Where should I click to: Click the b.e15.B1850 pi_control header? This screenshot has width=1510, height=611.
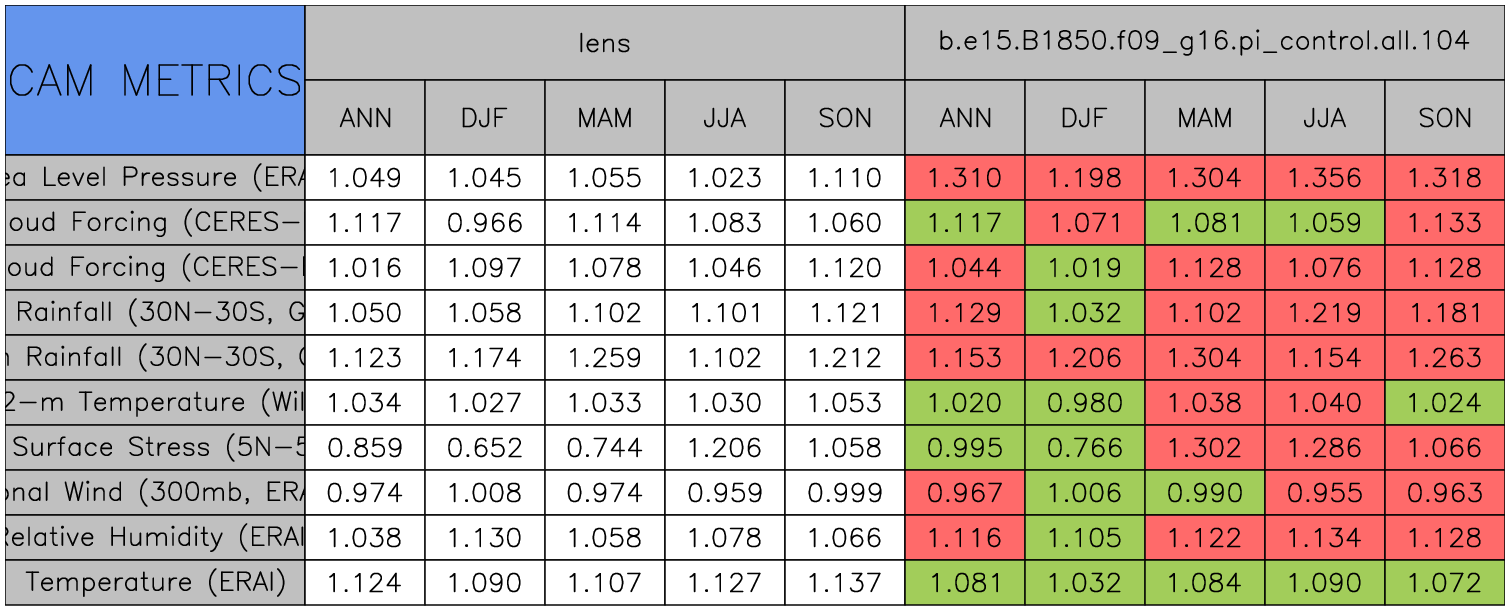[x=1204, y=42]
